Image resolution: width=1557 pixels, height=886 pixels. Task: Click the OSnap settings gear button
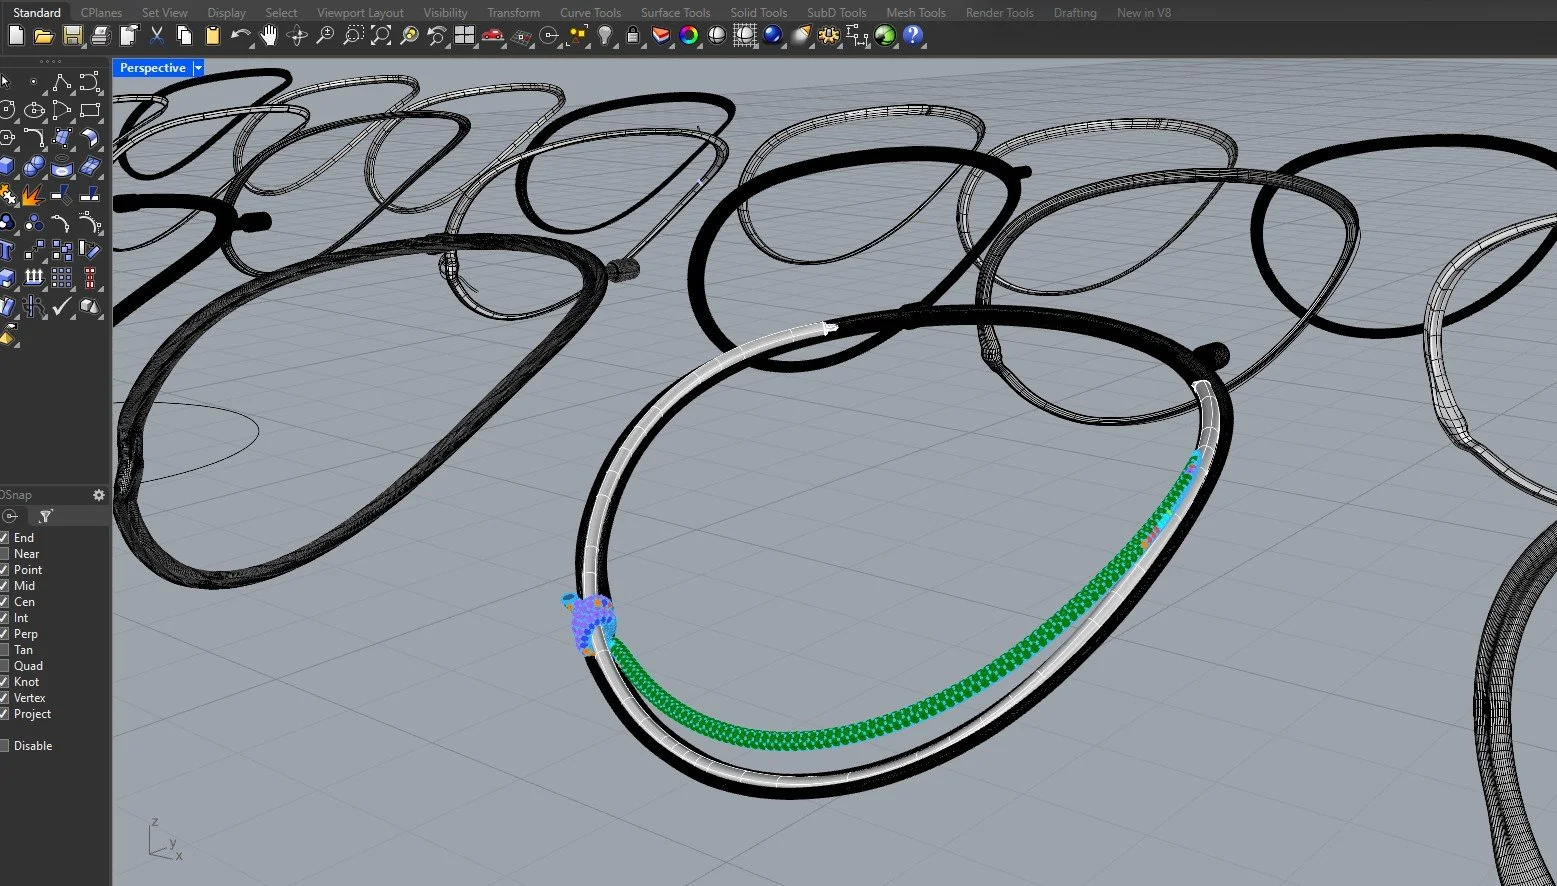coord(98,495)
